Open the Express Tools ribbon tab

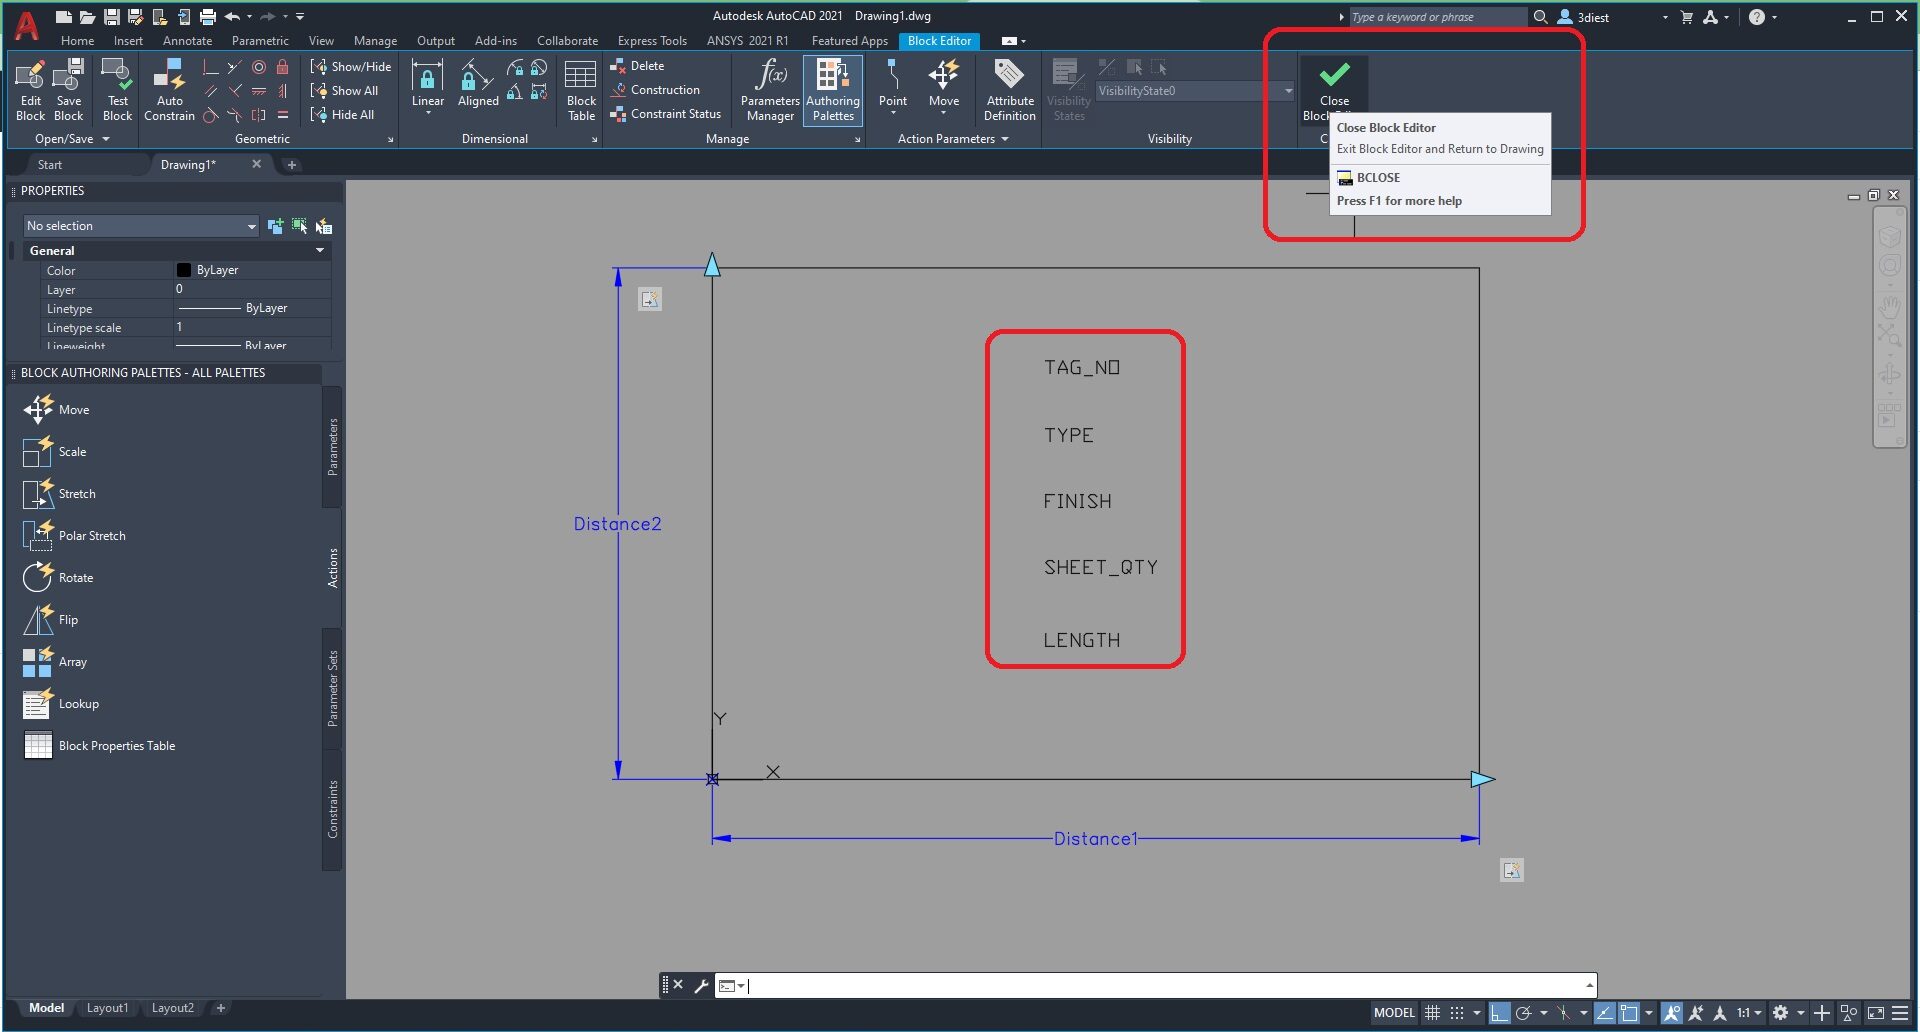(652, 41)
